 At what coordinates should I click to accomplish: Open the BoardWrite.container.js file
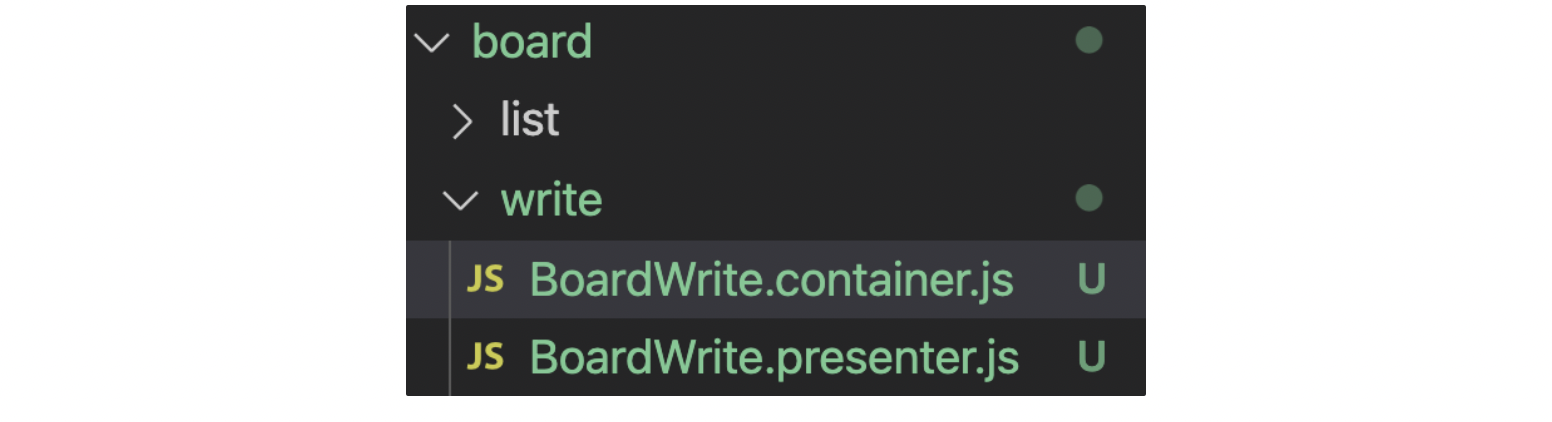772,280
